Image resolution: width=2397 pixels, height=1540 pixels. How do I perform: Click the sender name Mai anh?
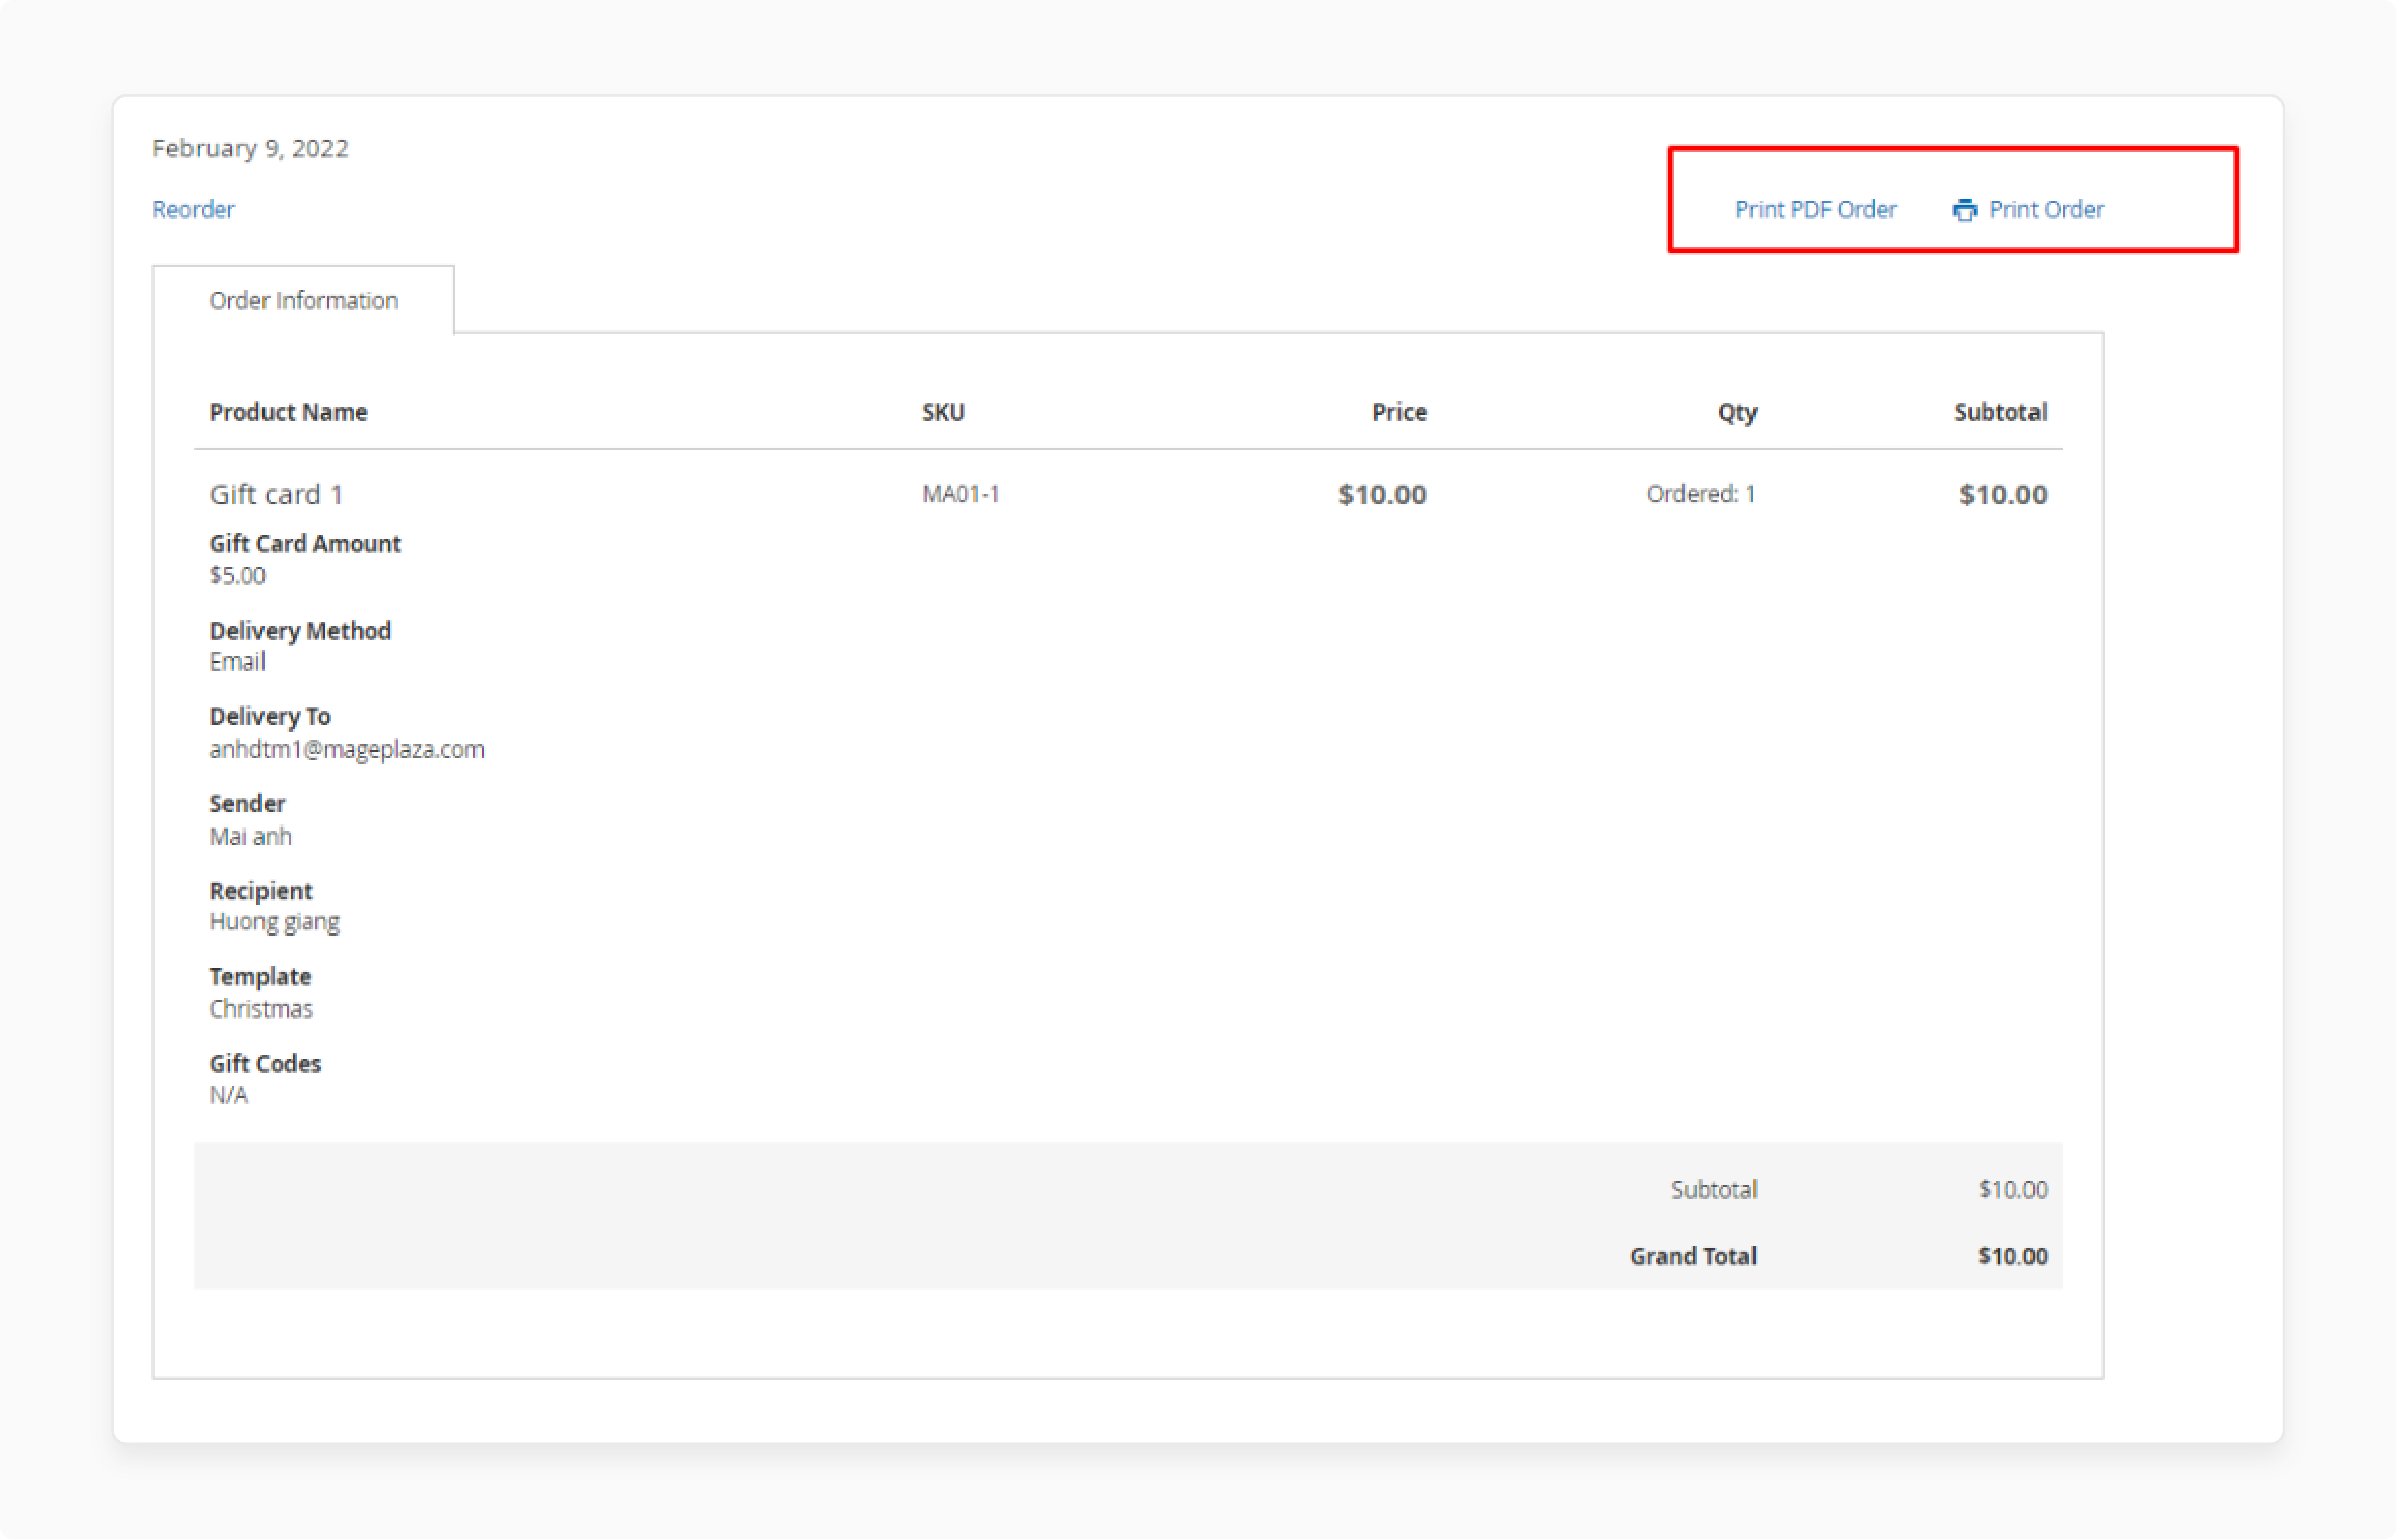(250, 836)
